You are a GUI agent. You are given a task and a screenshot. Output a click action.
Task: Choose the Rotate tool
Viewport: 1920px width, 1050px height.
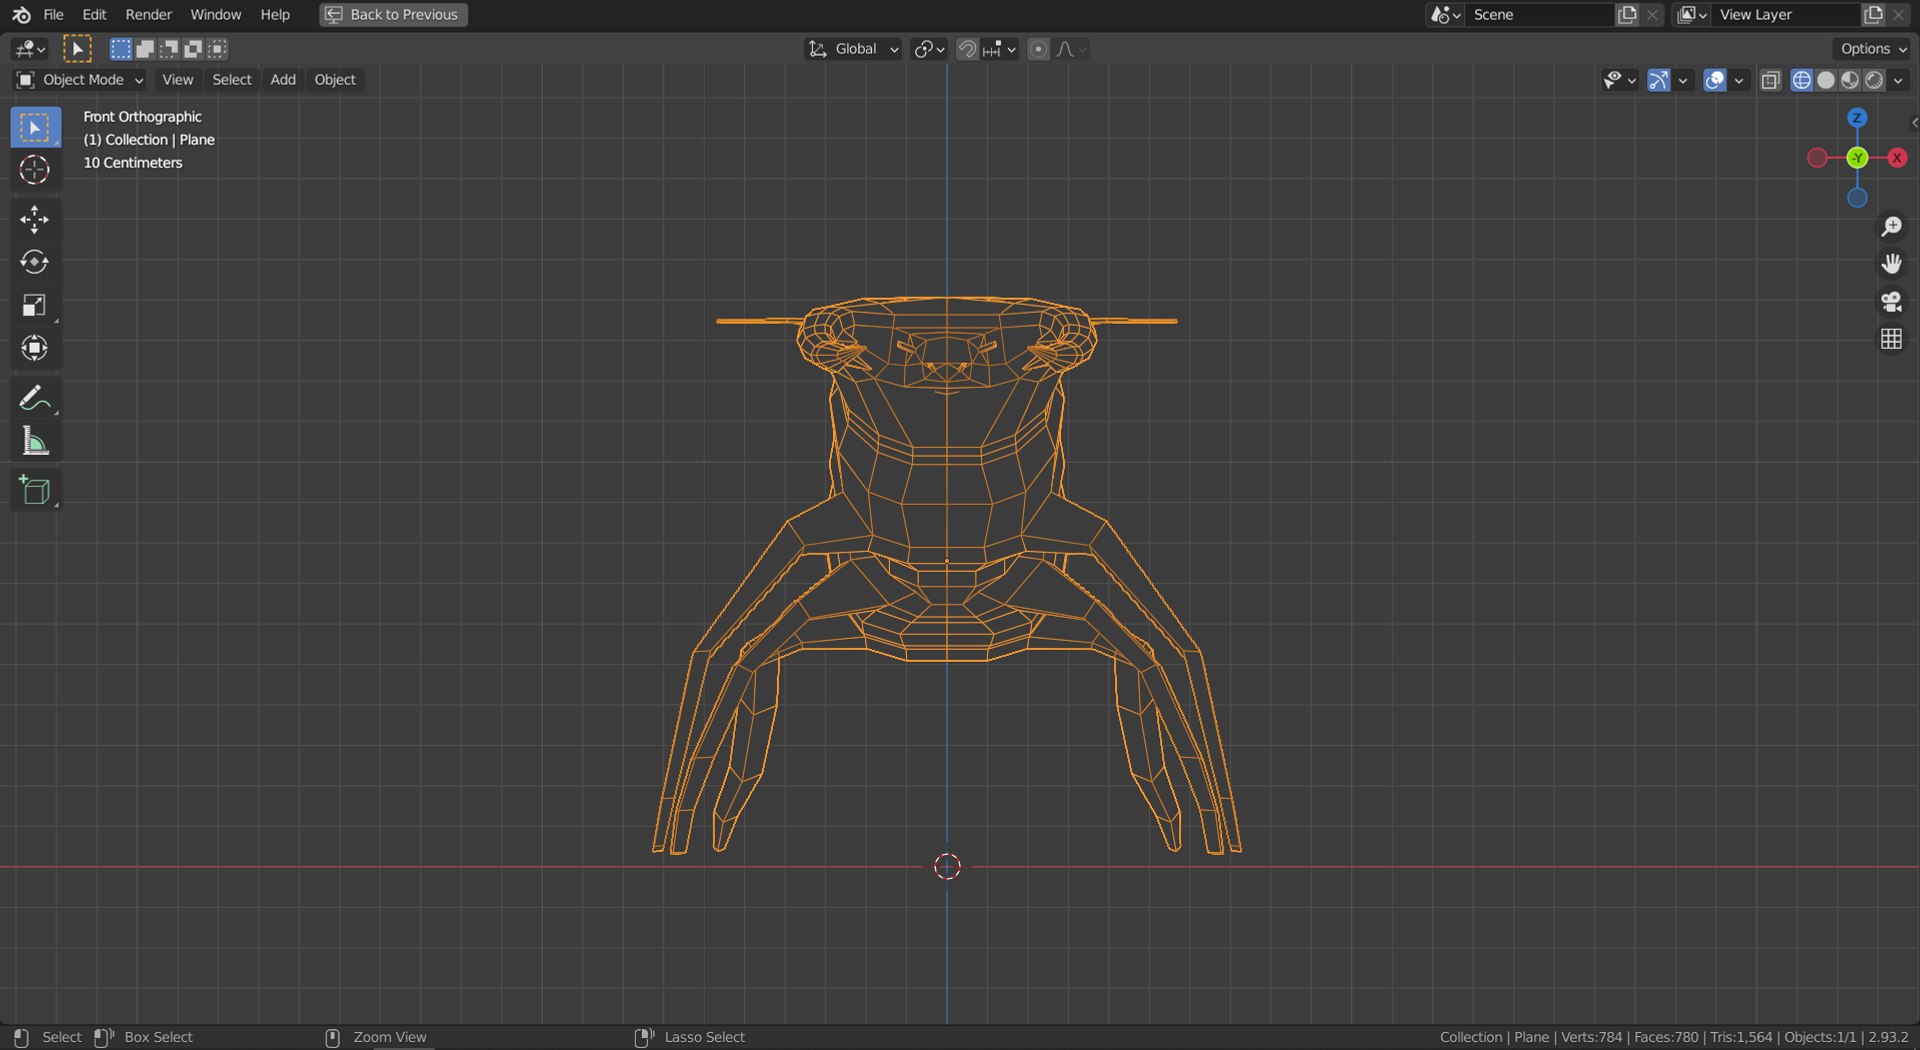tap(35, 262)
